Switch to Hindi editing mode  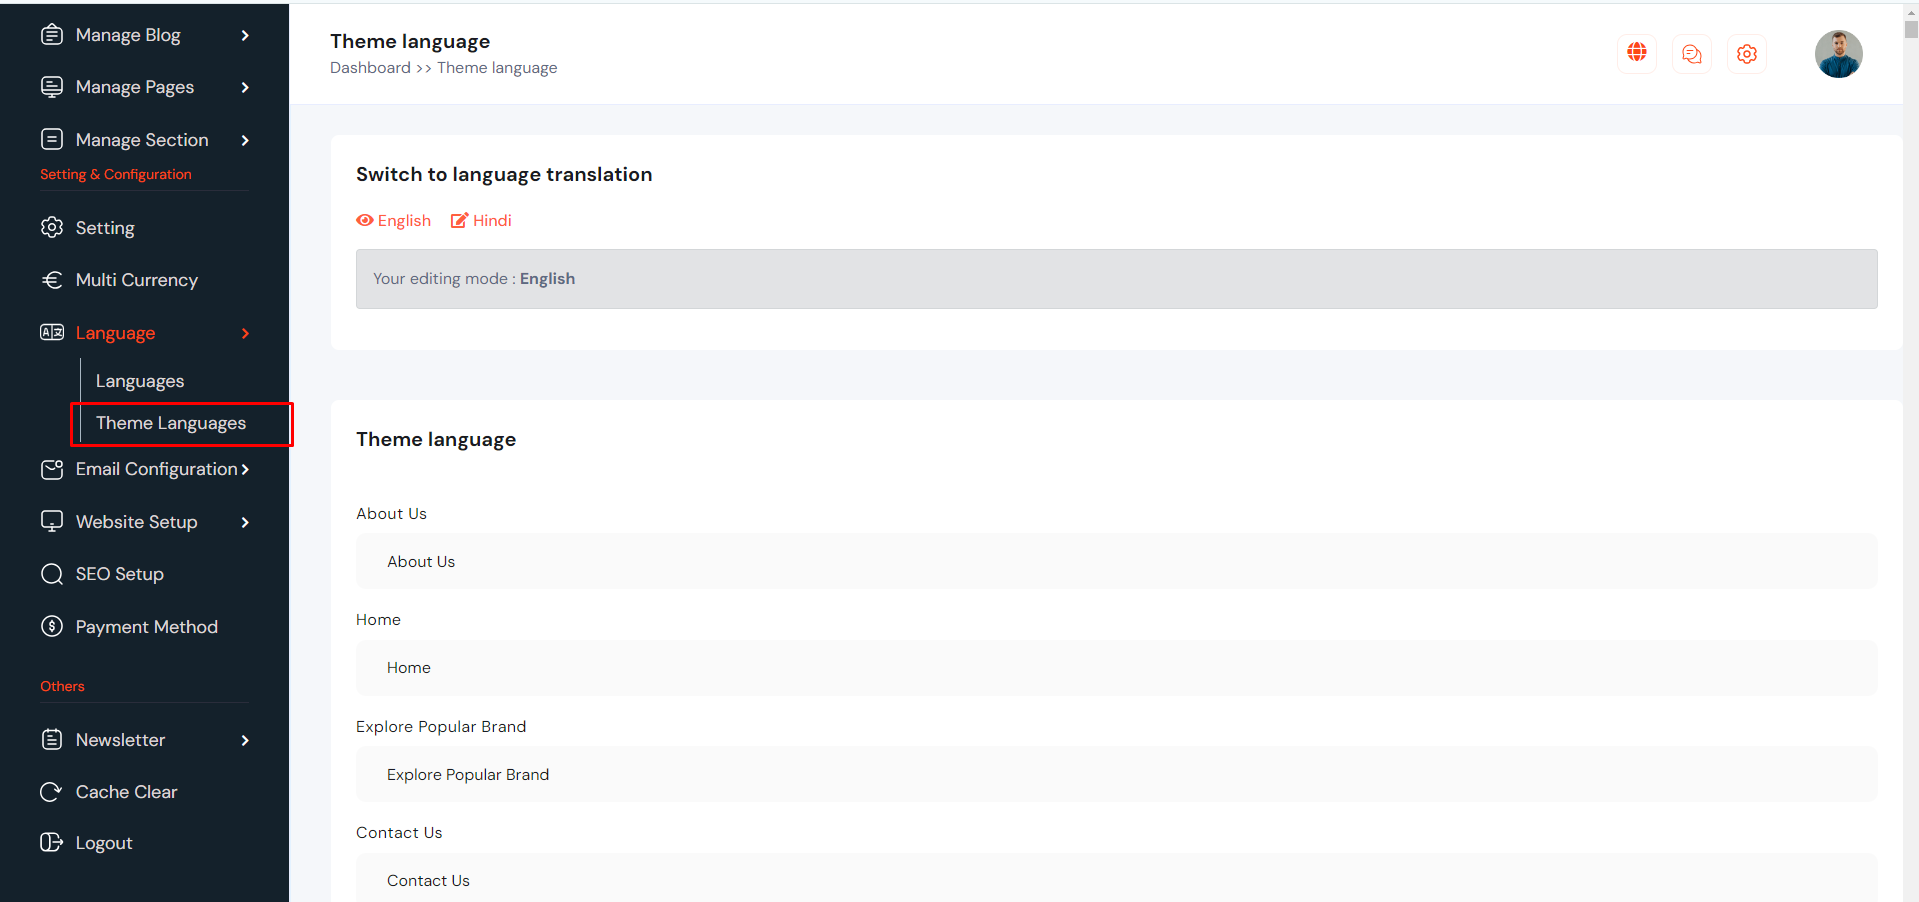click(x=481, y=221)
